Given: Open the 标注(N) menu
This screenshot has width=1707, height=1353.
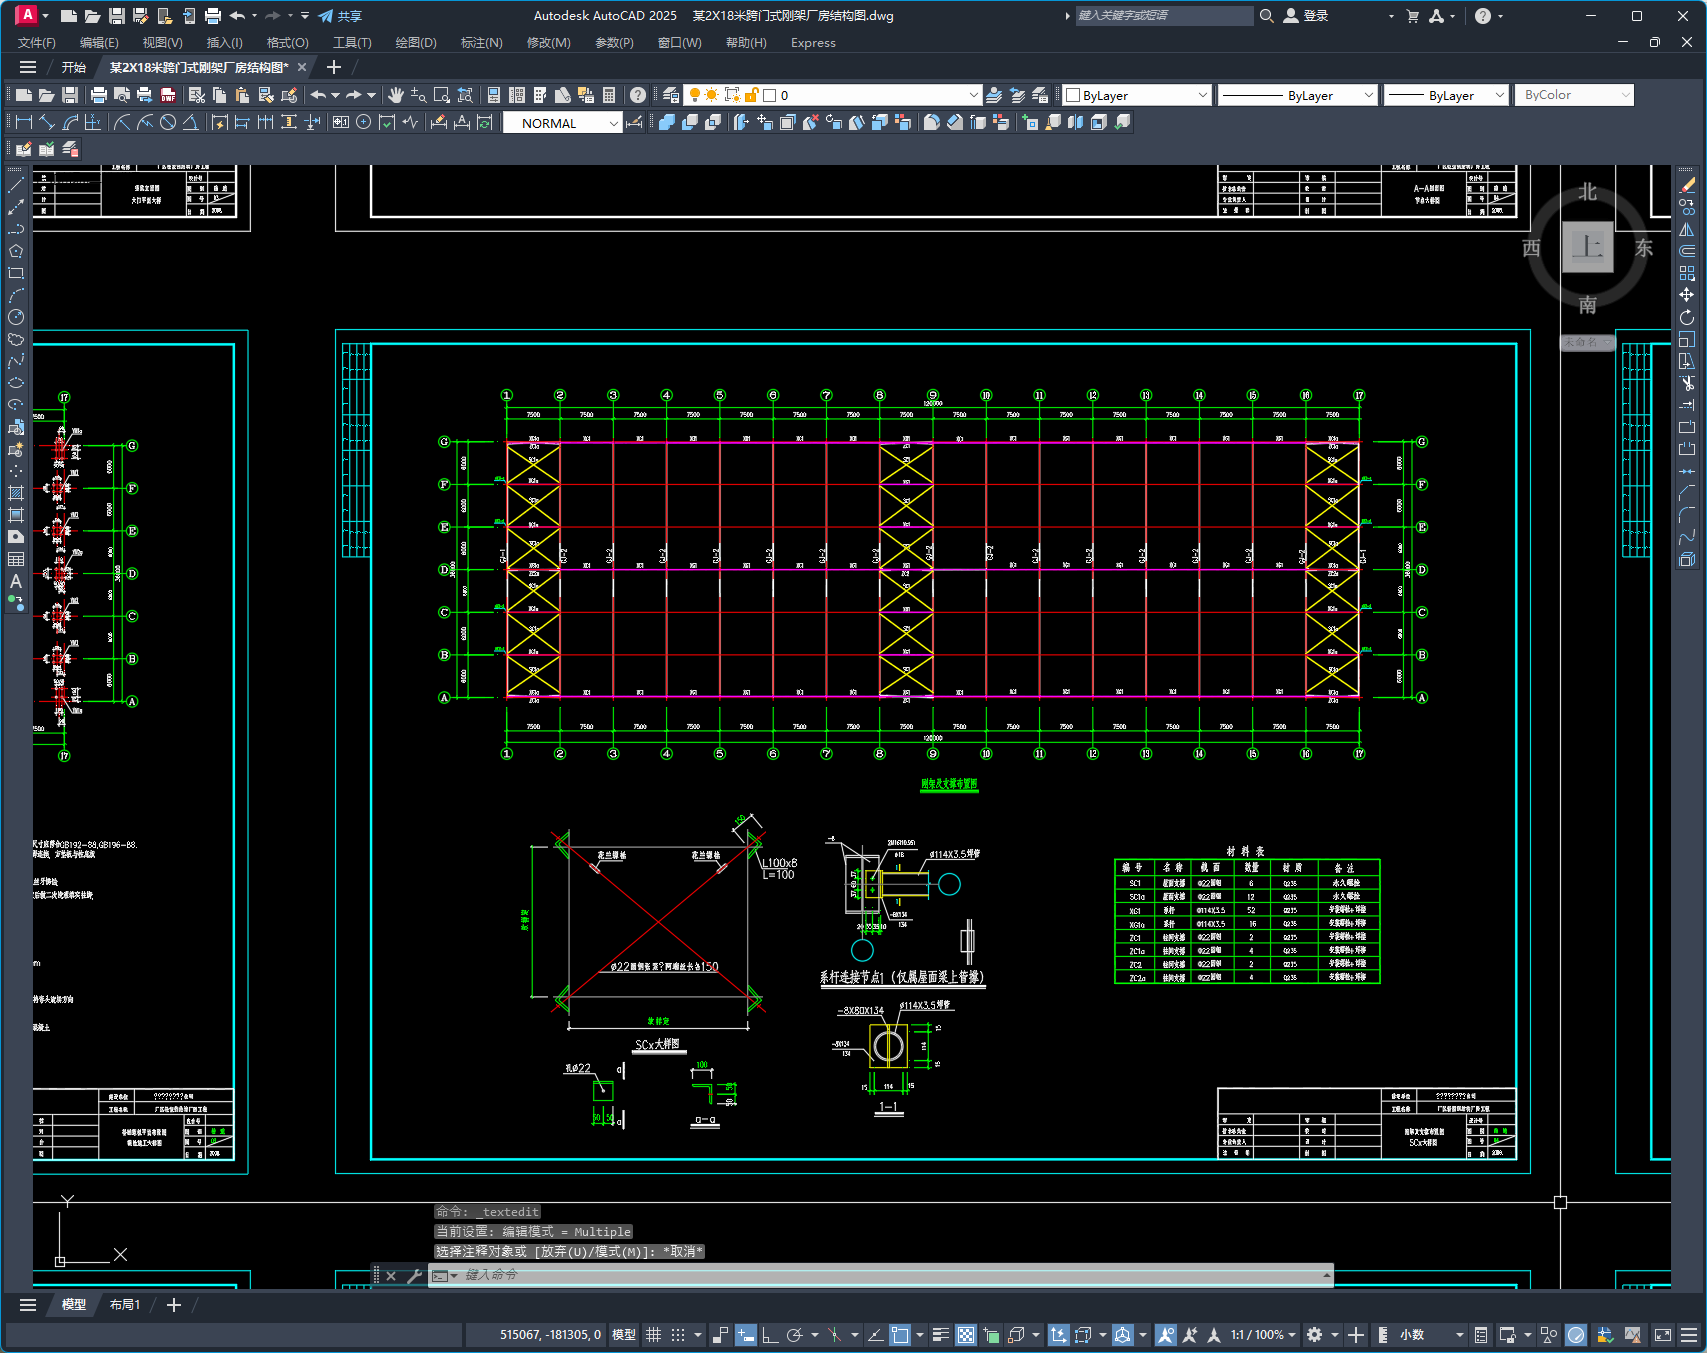Looking at the screenshot, I should tap(481, 43).
